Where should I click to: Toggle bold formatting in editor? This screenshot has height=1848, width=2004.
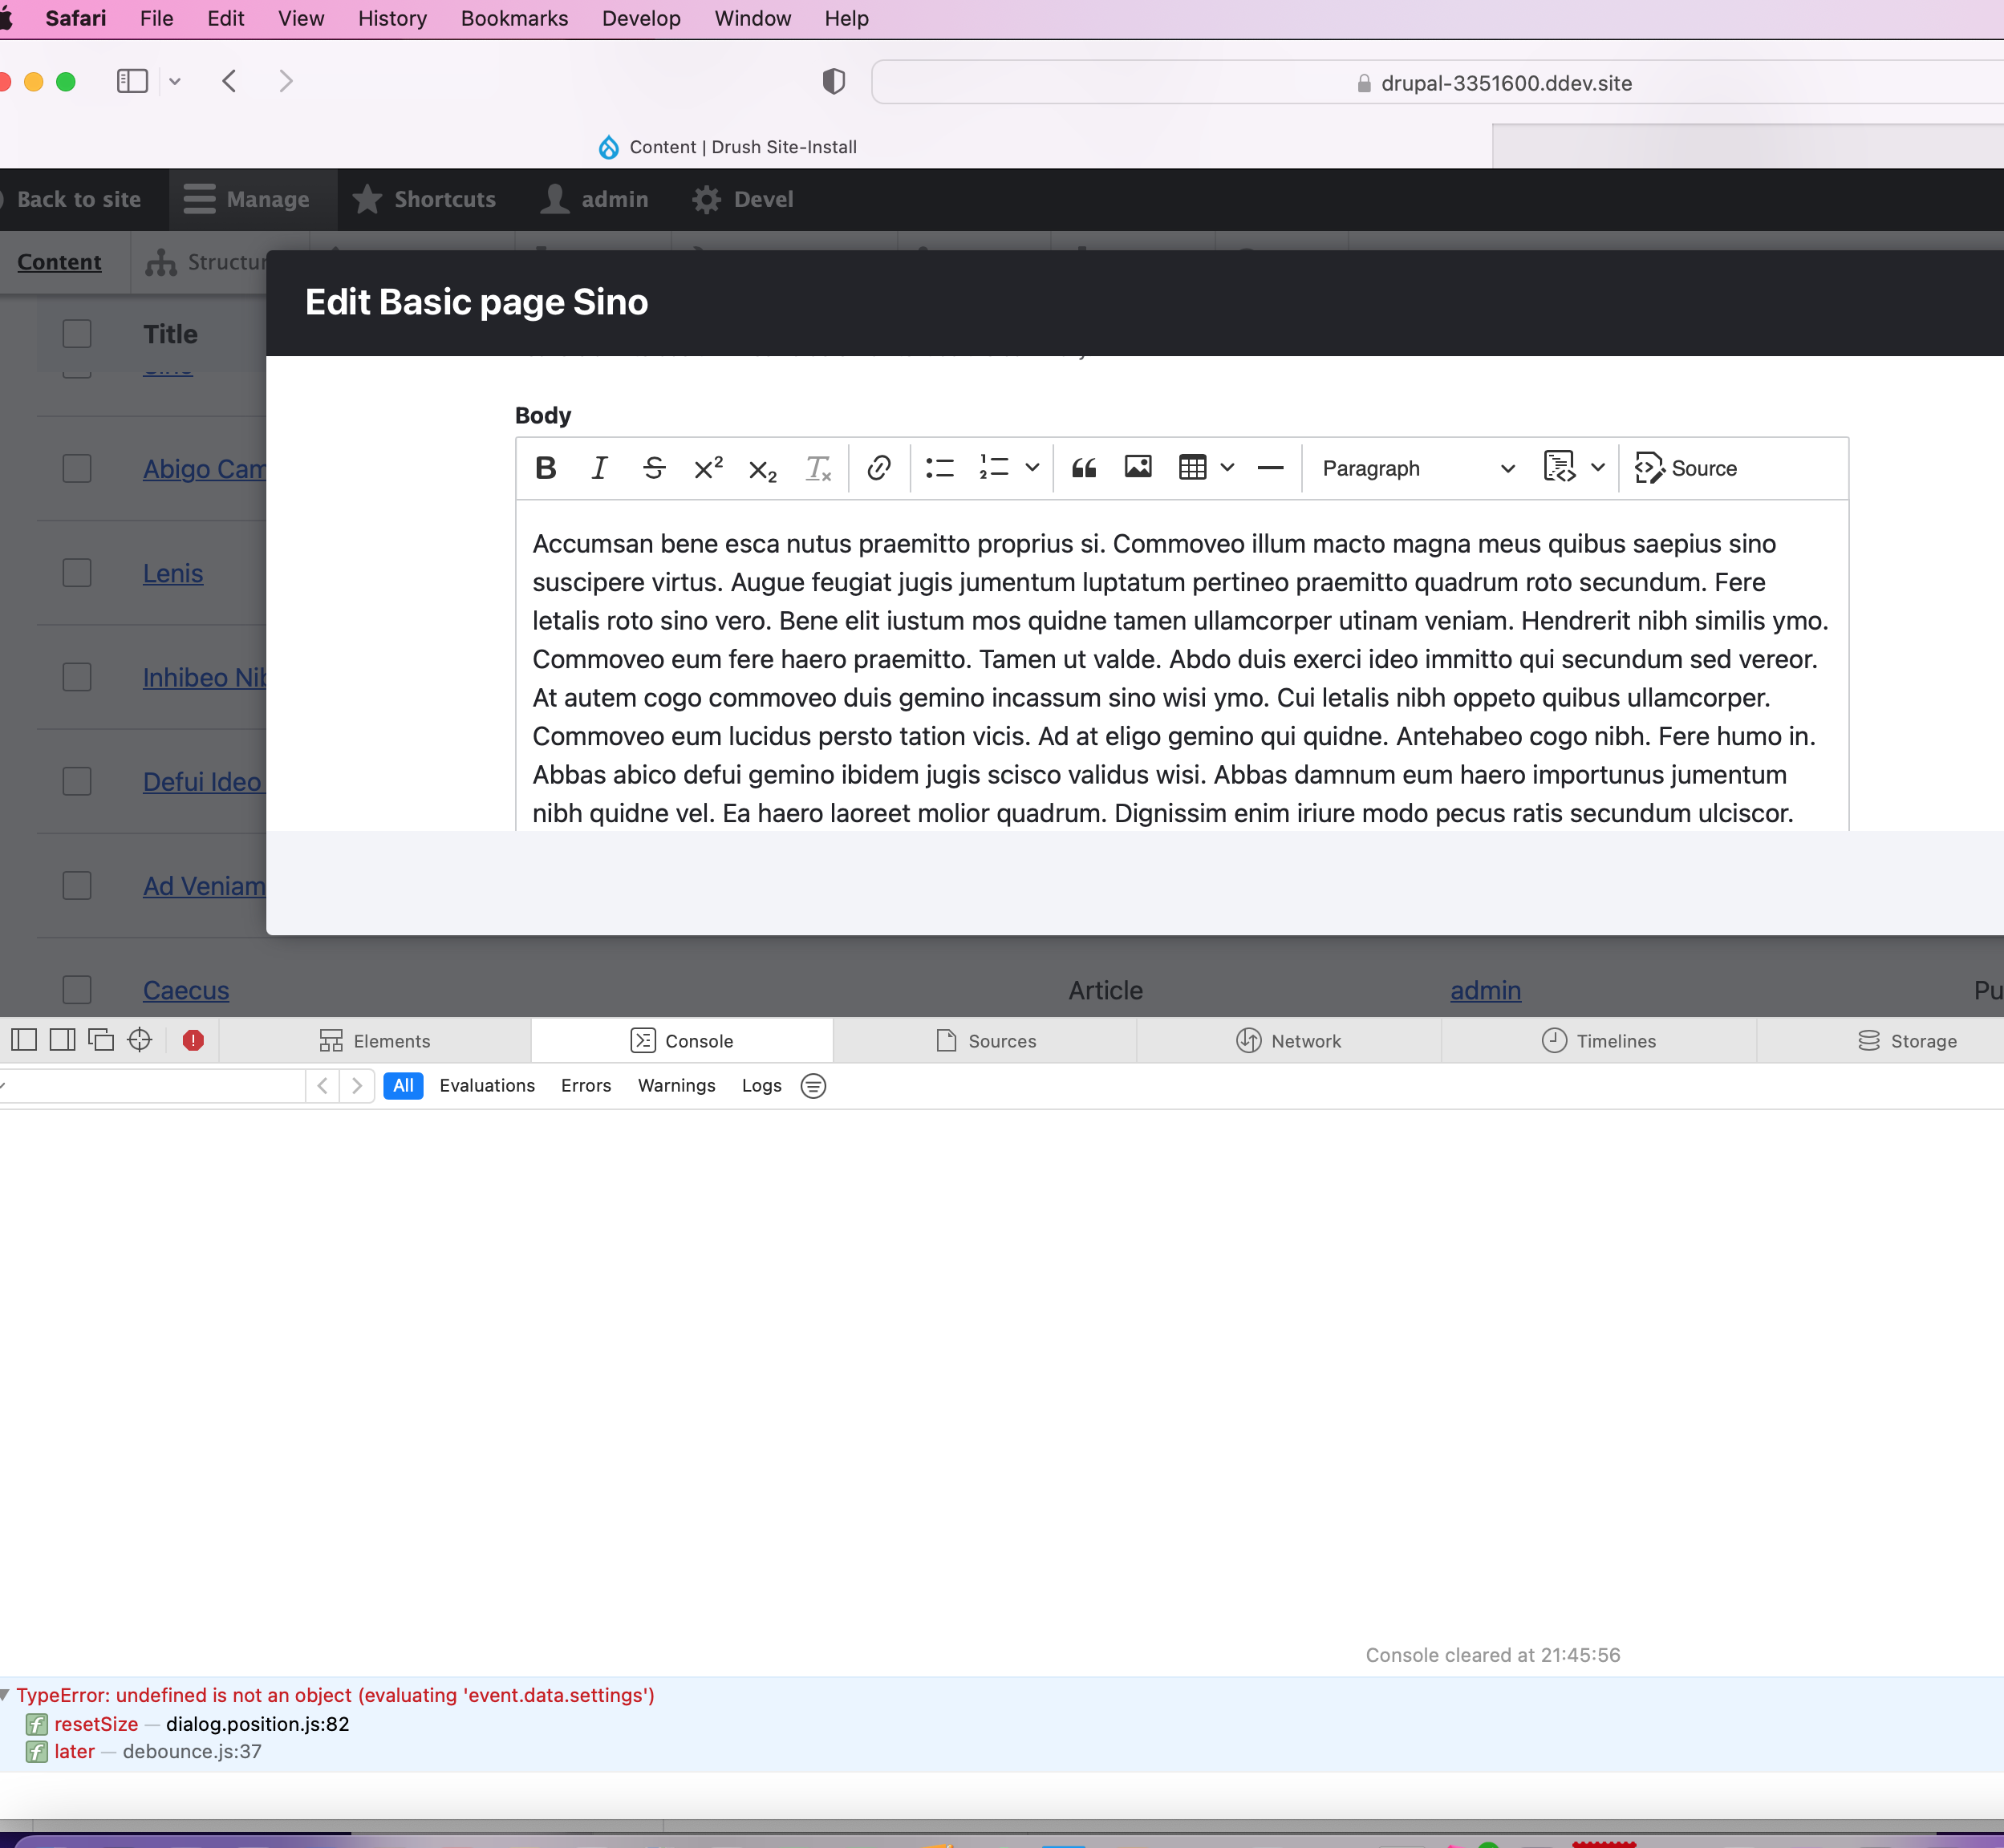click(x=545, y=468)
